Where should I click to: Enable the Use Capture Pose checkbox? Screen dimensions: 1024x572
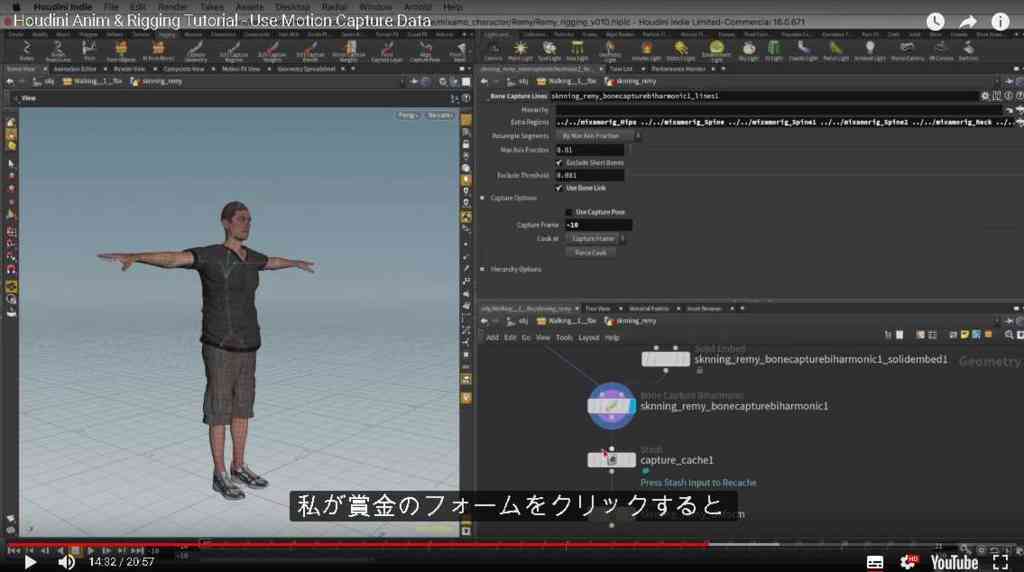point(568,212)
